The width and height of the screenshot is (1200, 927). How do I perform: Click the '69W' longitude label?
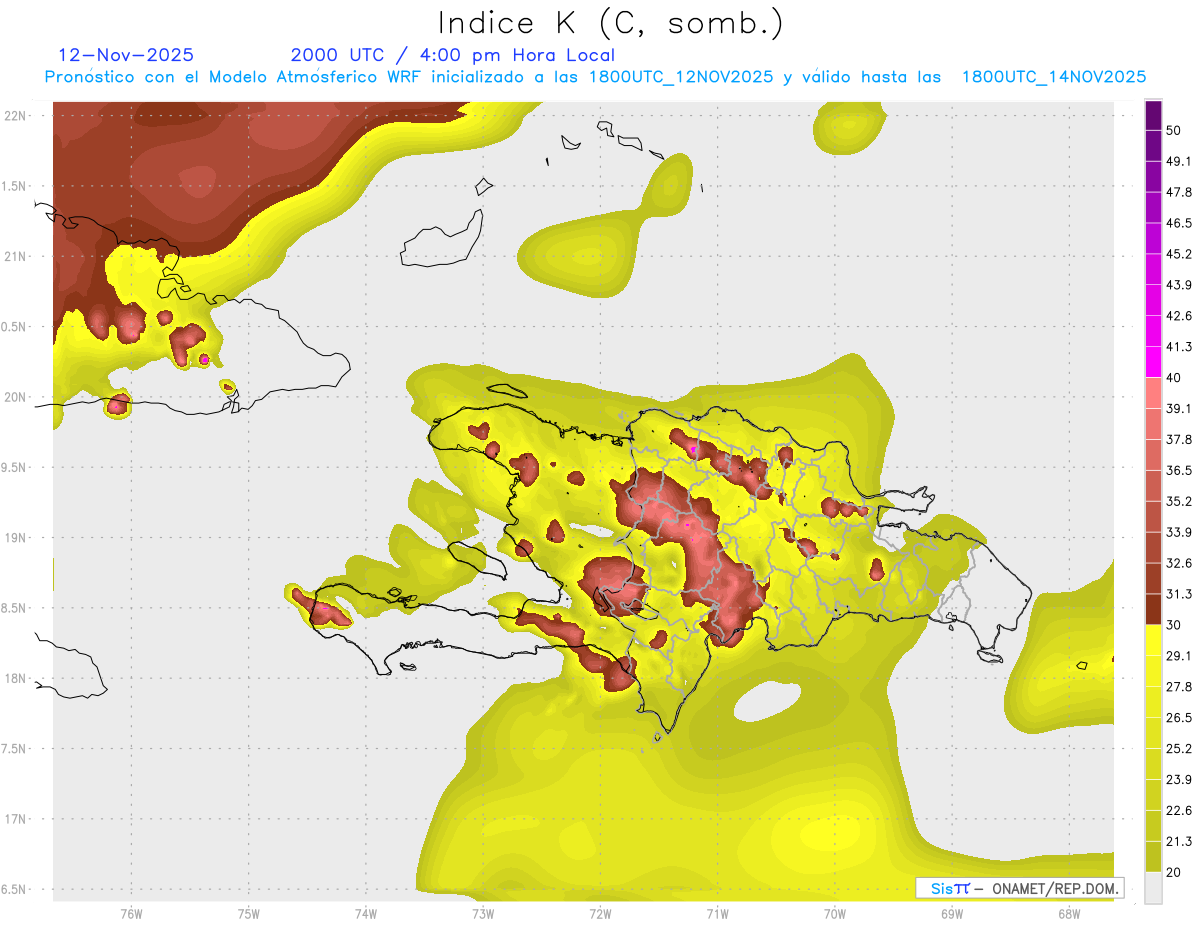coord(951,914)
